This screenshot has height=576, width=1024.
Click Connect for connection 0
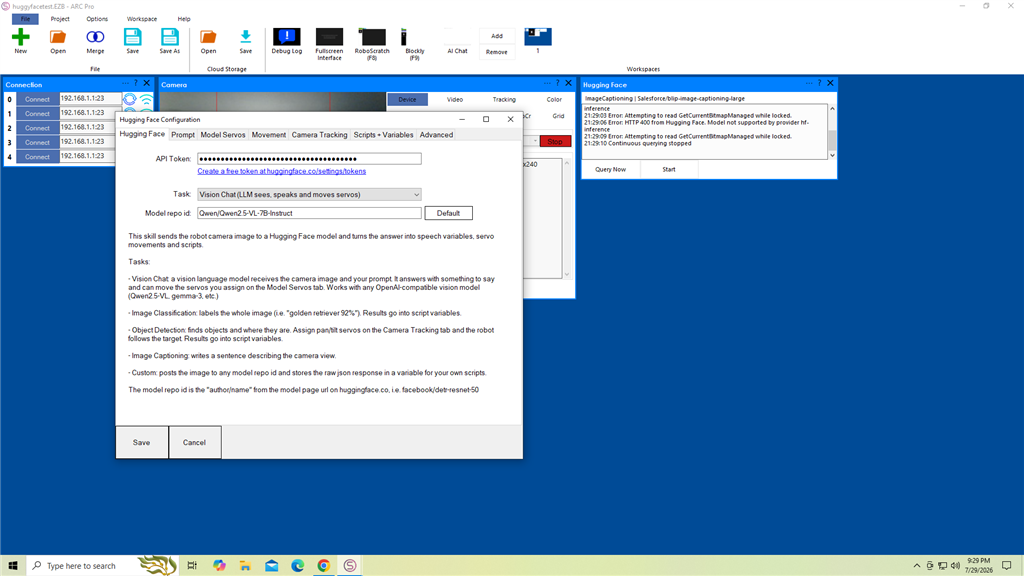[37, 99]
